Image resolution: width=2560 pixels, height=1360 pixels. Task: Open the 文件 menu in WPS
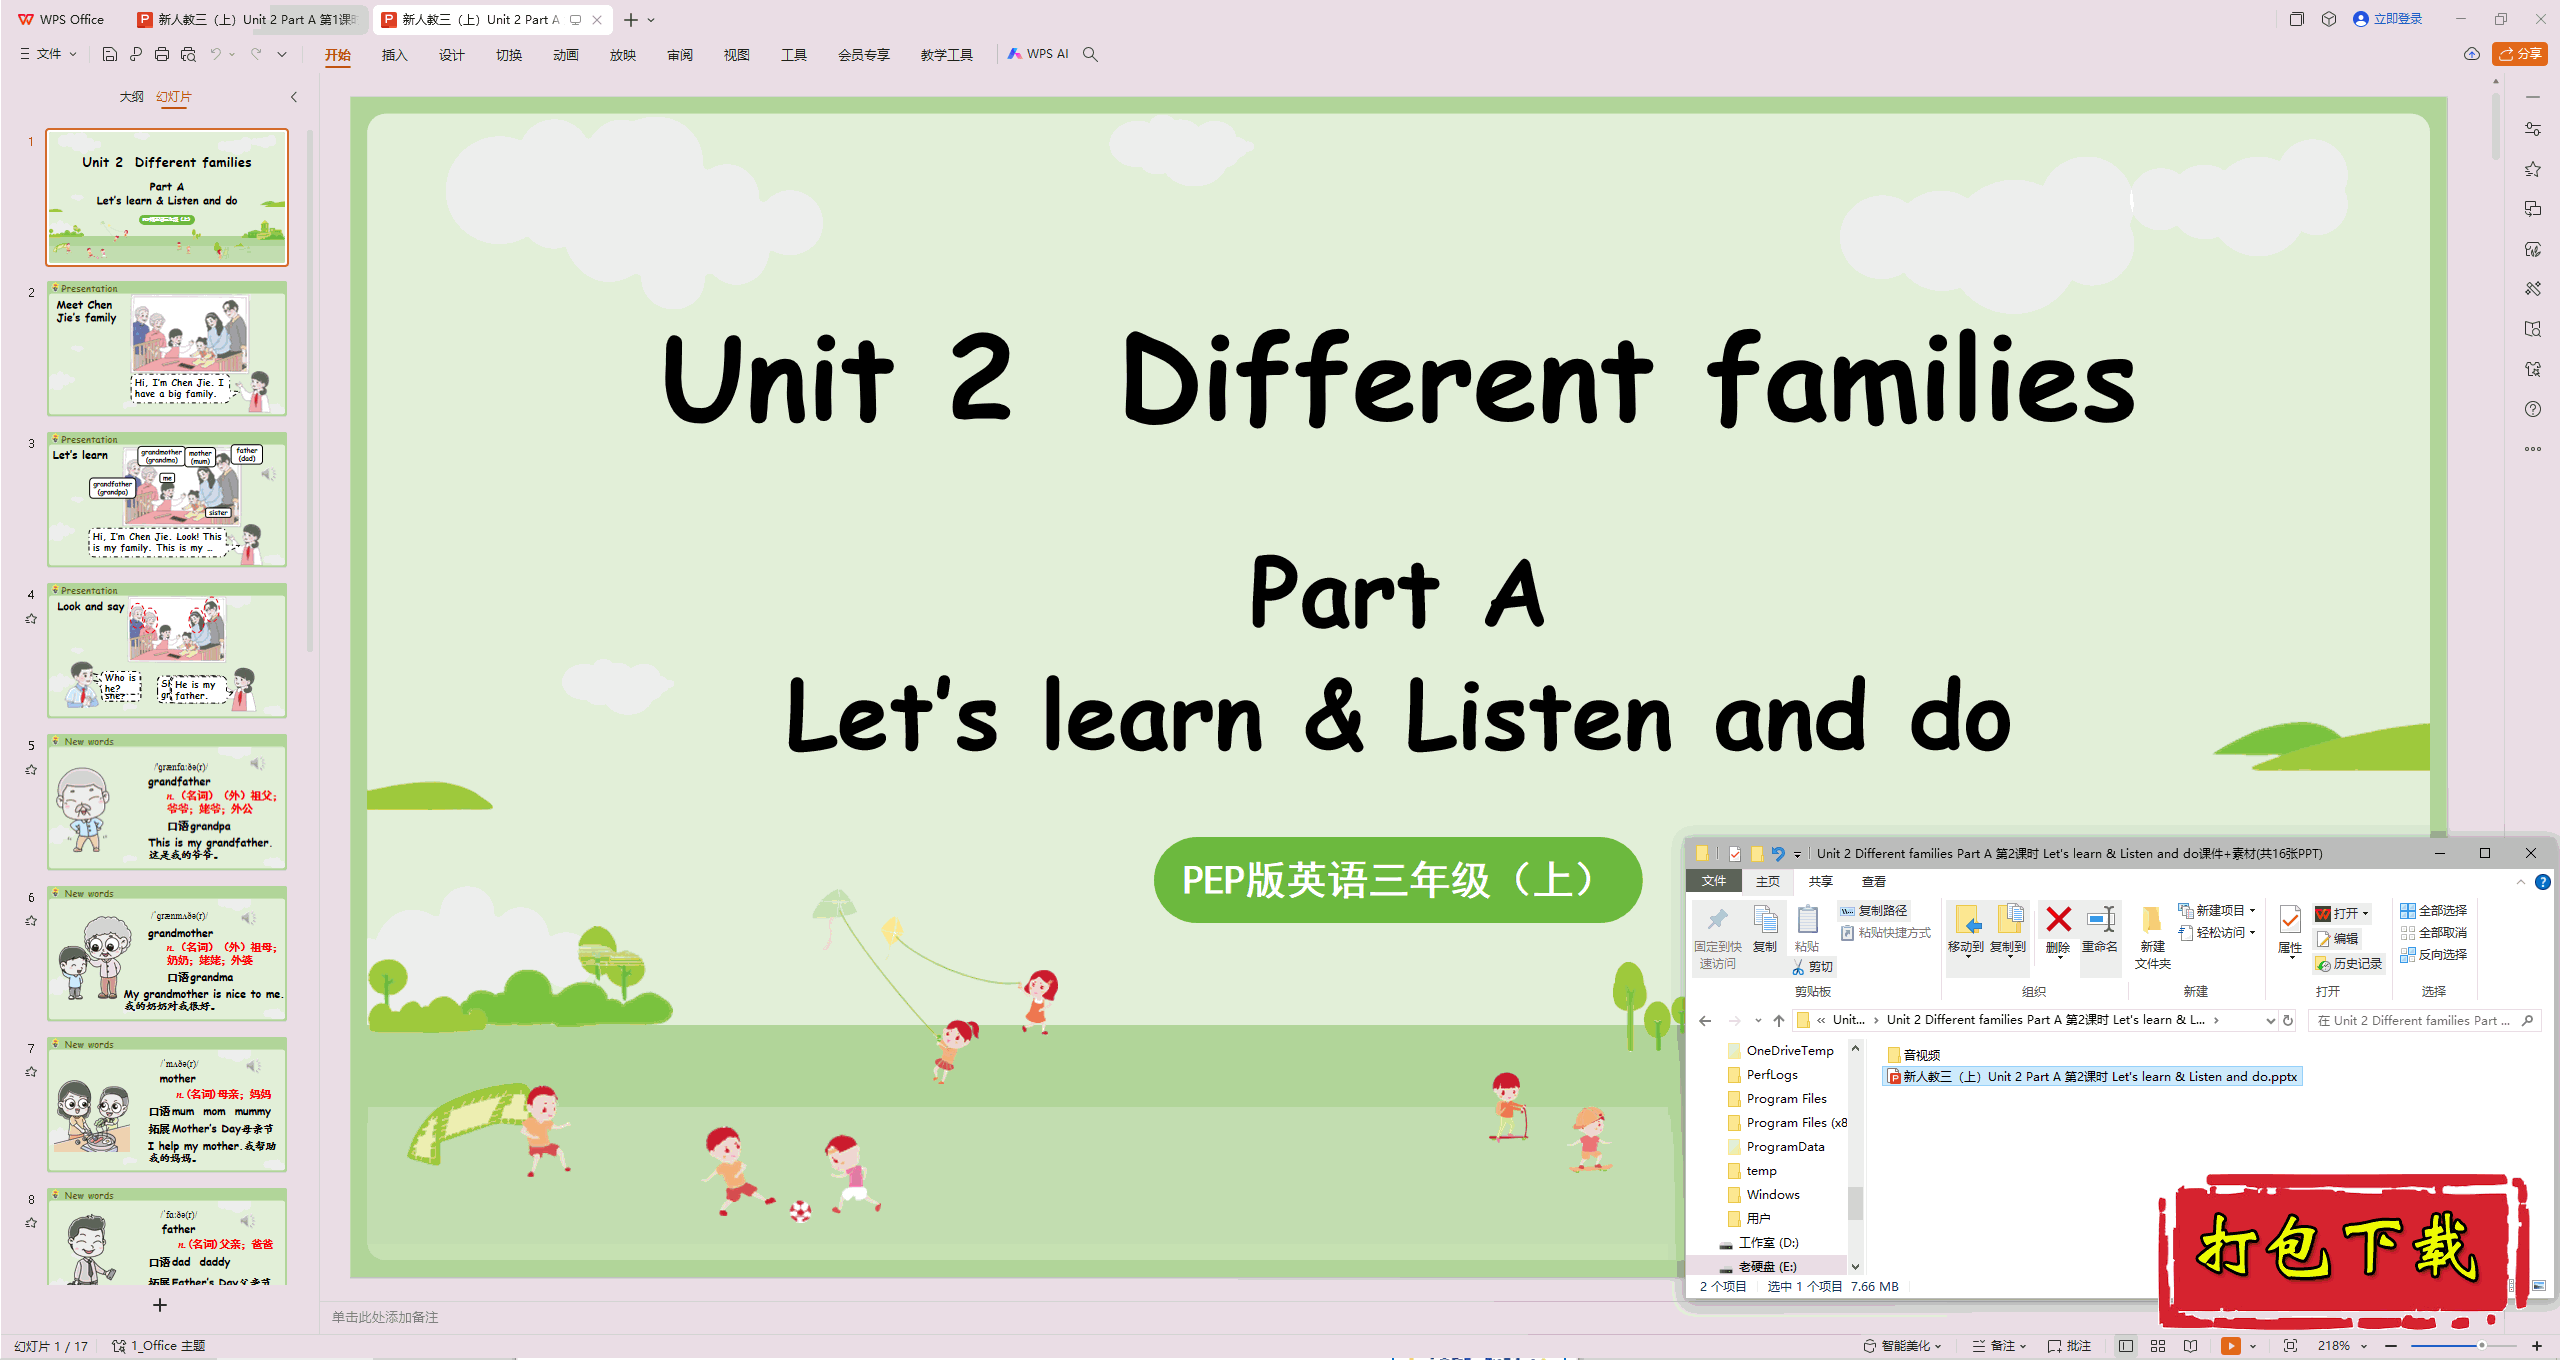[48, 54]
